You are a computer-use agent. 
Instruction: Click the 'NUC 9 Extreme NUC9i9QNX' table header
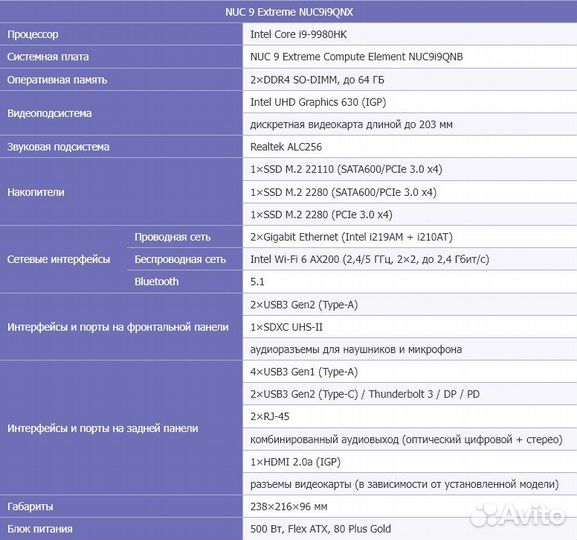(x=288, y=12)
